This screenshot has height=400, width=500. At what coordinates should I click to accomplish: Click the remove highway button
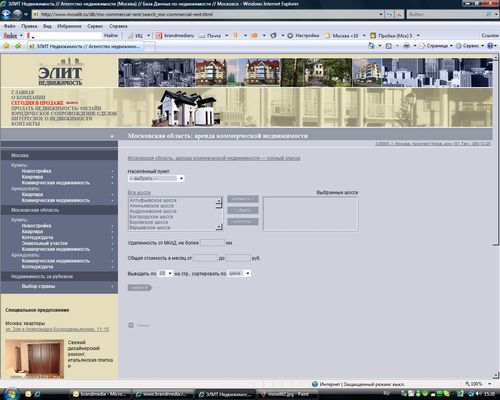[x=243, y=210]
